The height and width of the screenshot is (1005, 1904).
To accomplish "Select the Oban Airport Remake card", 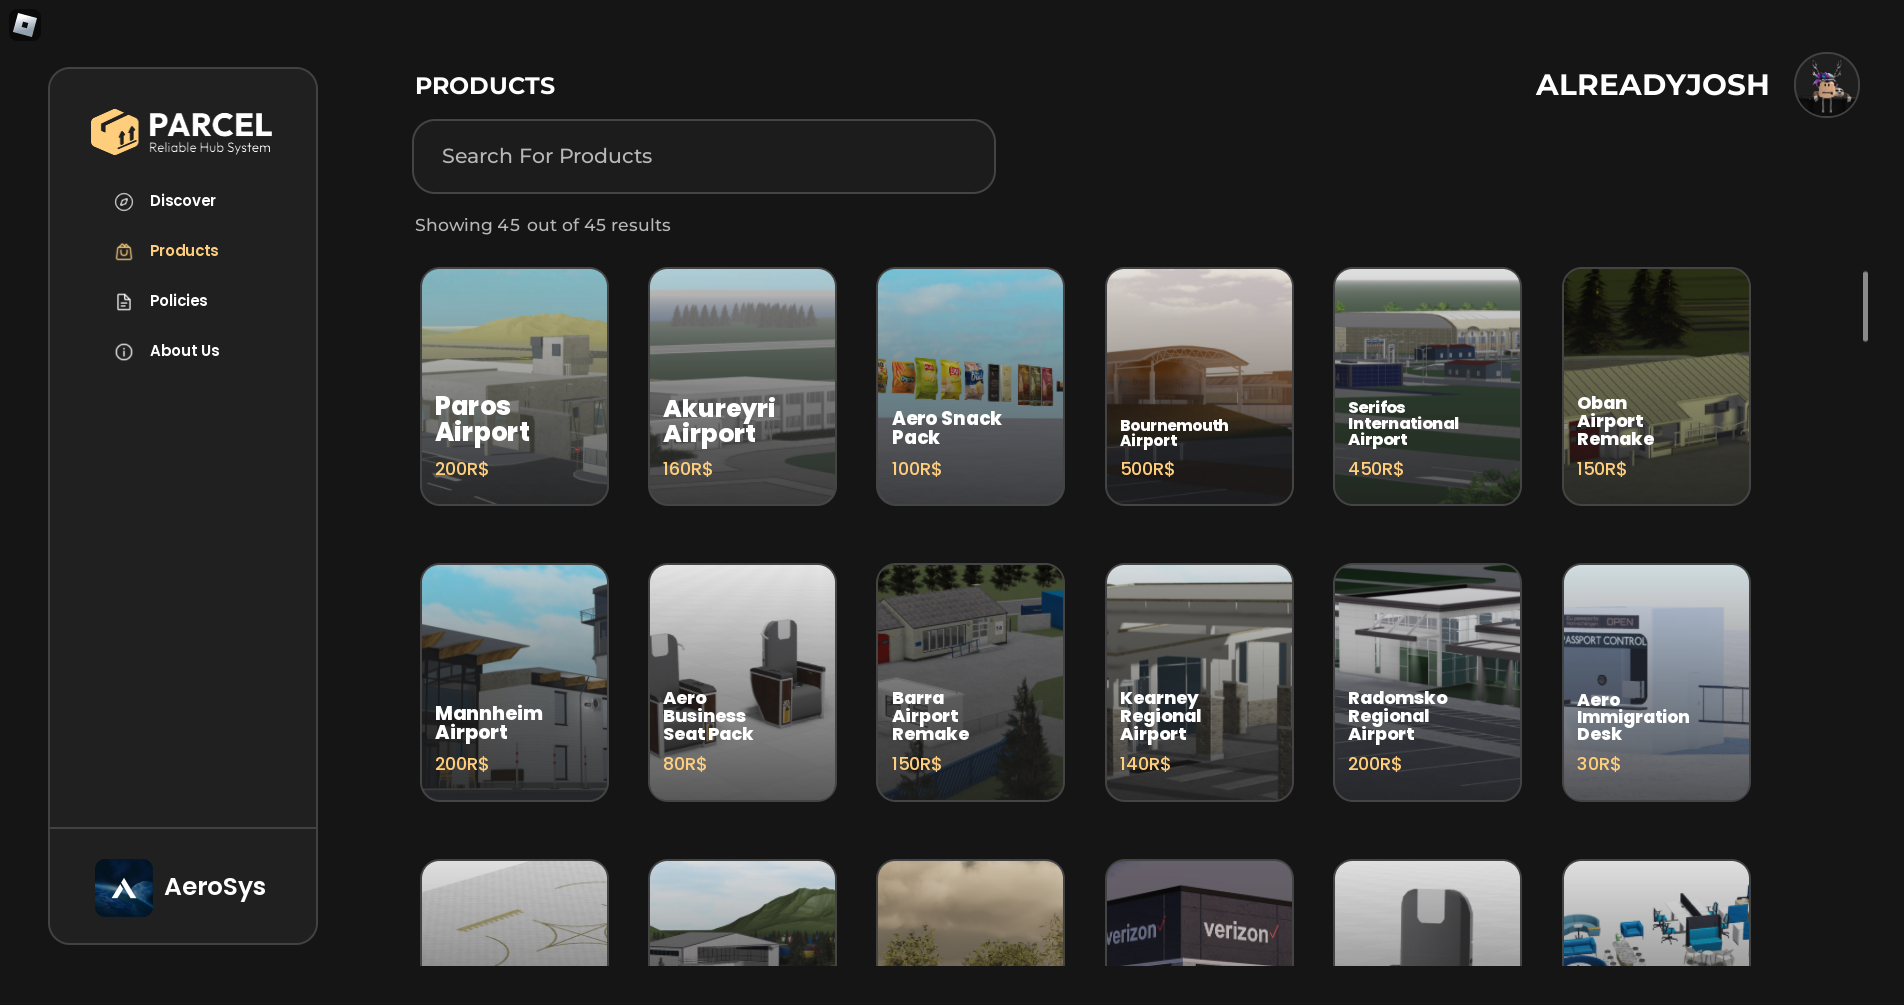I will [1656, 386].
